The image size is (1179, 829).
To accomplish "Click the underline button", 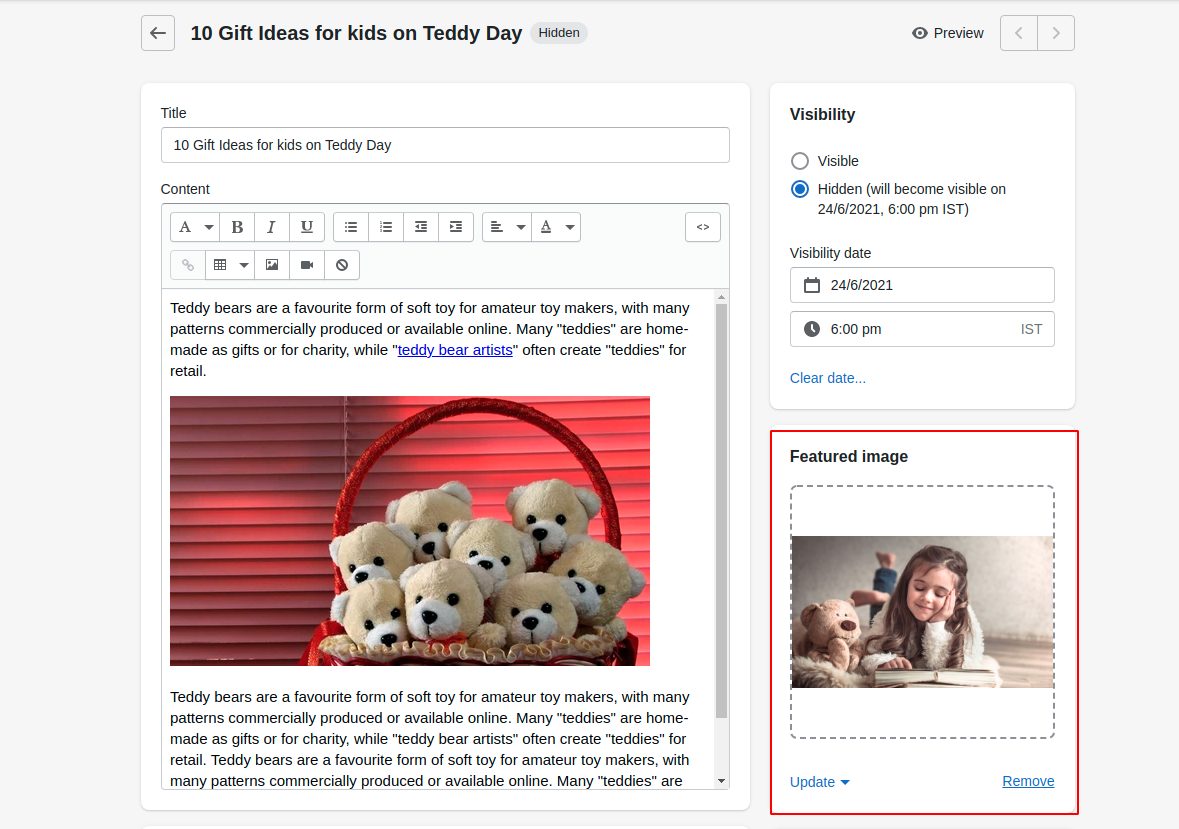I will pos(307,227).
